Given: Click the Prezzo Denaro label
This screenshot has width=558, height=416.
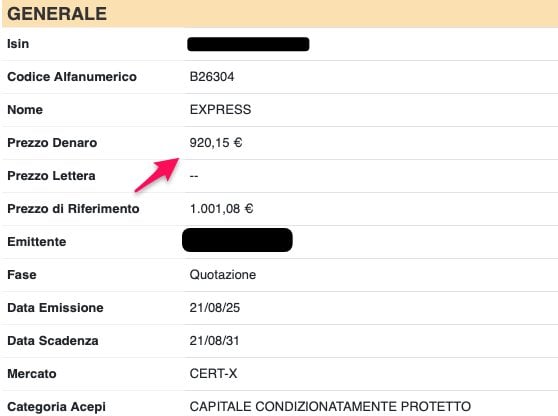Looking at the screenshot, I should [52, 143].
